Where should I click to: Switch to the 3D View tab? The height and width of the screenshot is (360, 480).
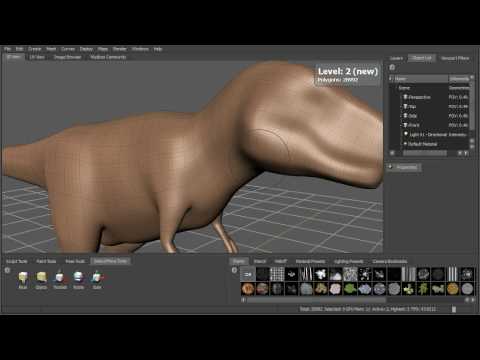(14, 57)
